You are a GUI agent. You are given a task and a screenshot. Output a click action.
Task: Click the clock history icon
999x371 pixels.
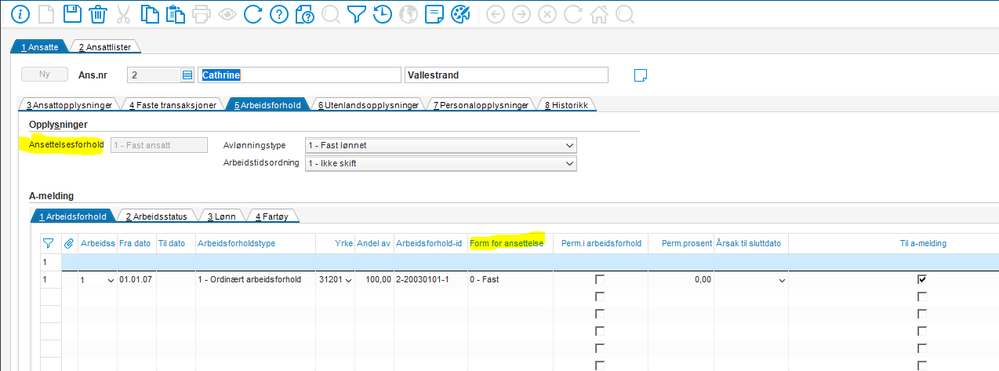coord(382,14)
